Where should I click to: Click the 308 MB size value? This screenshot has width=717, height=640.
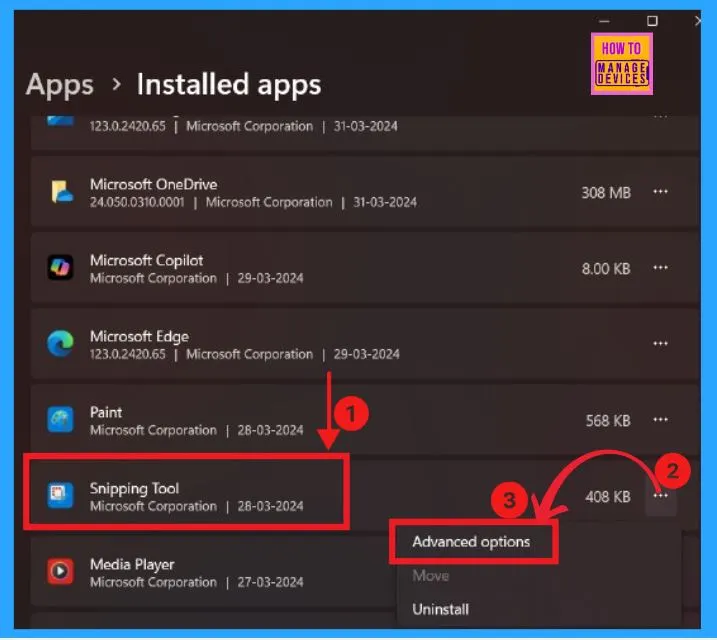coord(606,192)
